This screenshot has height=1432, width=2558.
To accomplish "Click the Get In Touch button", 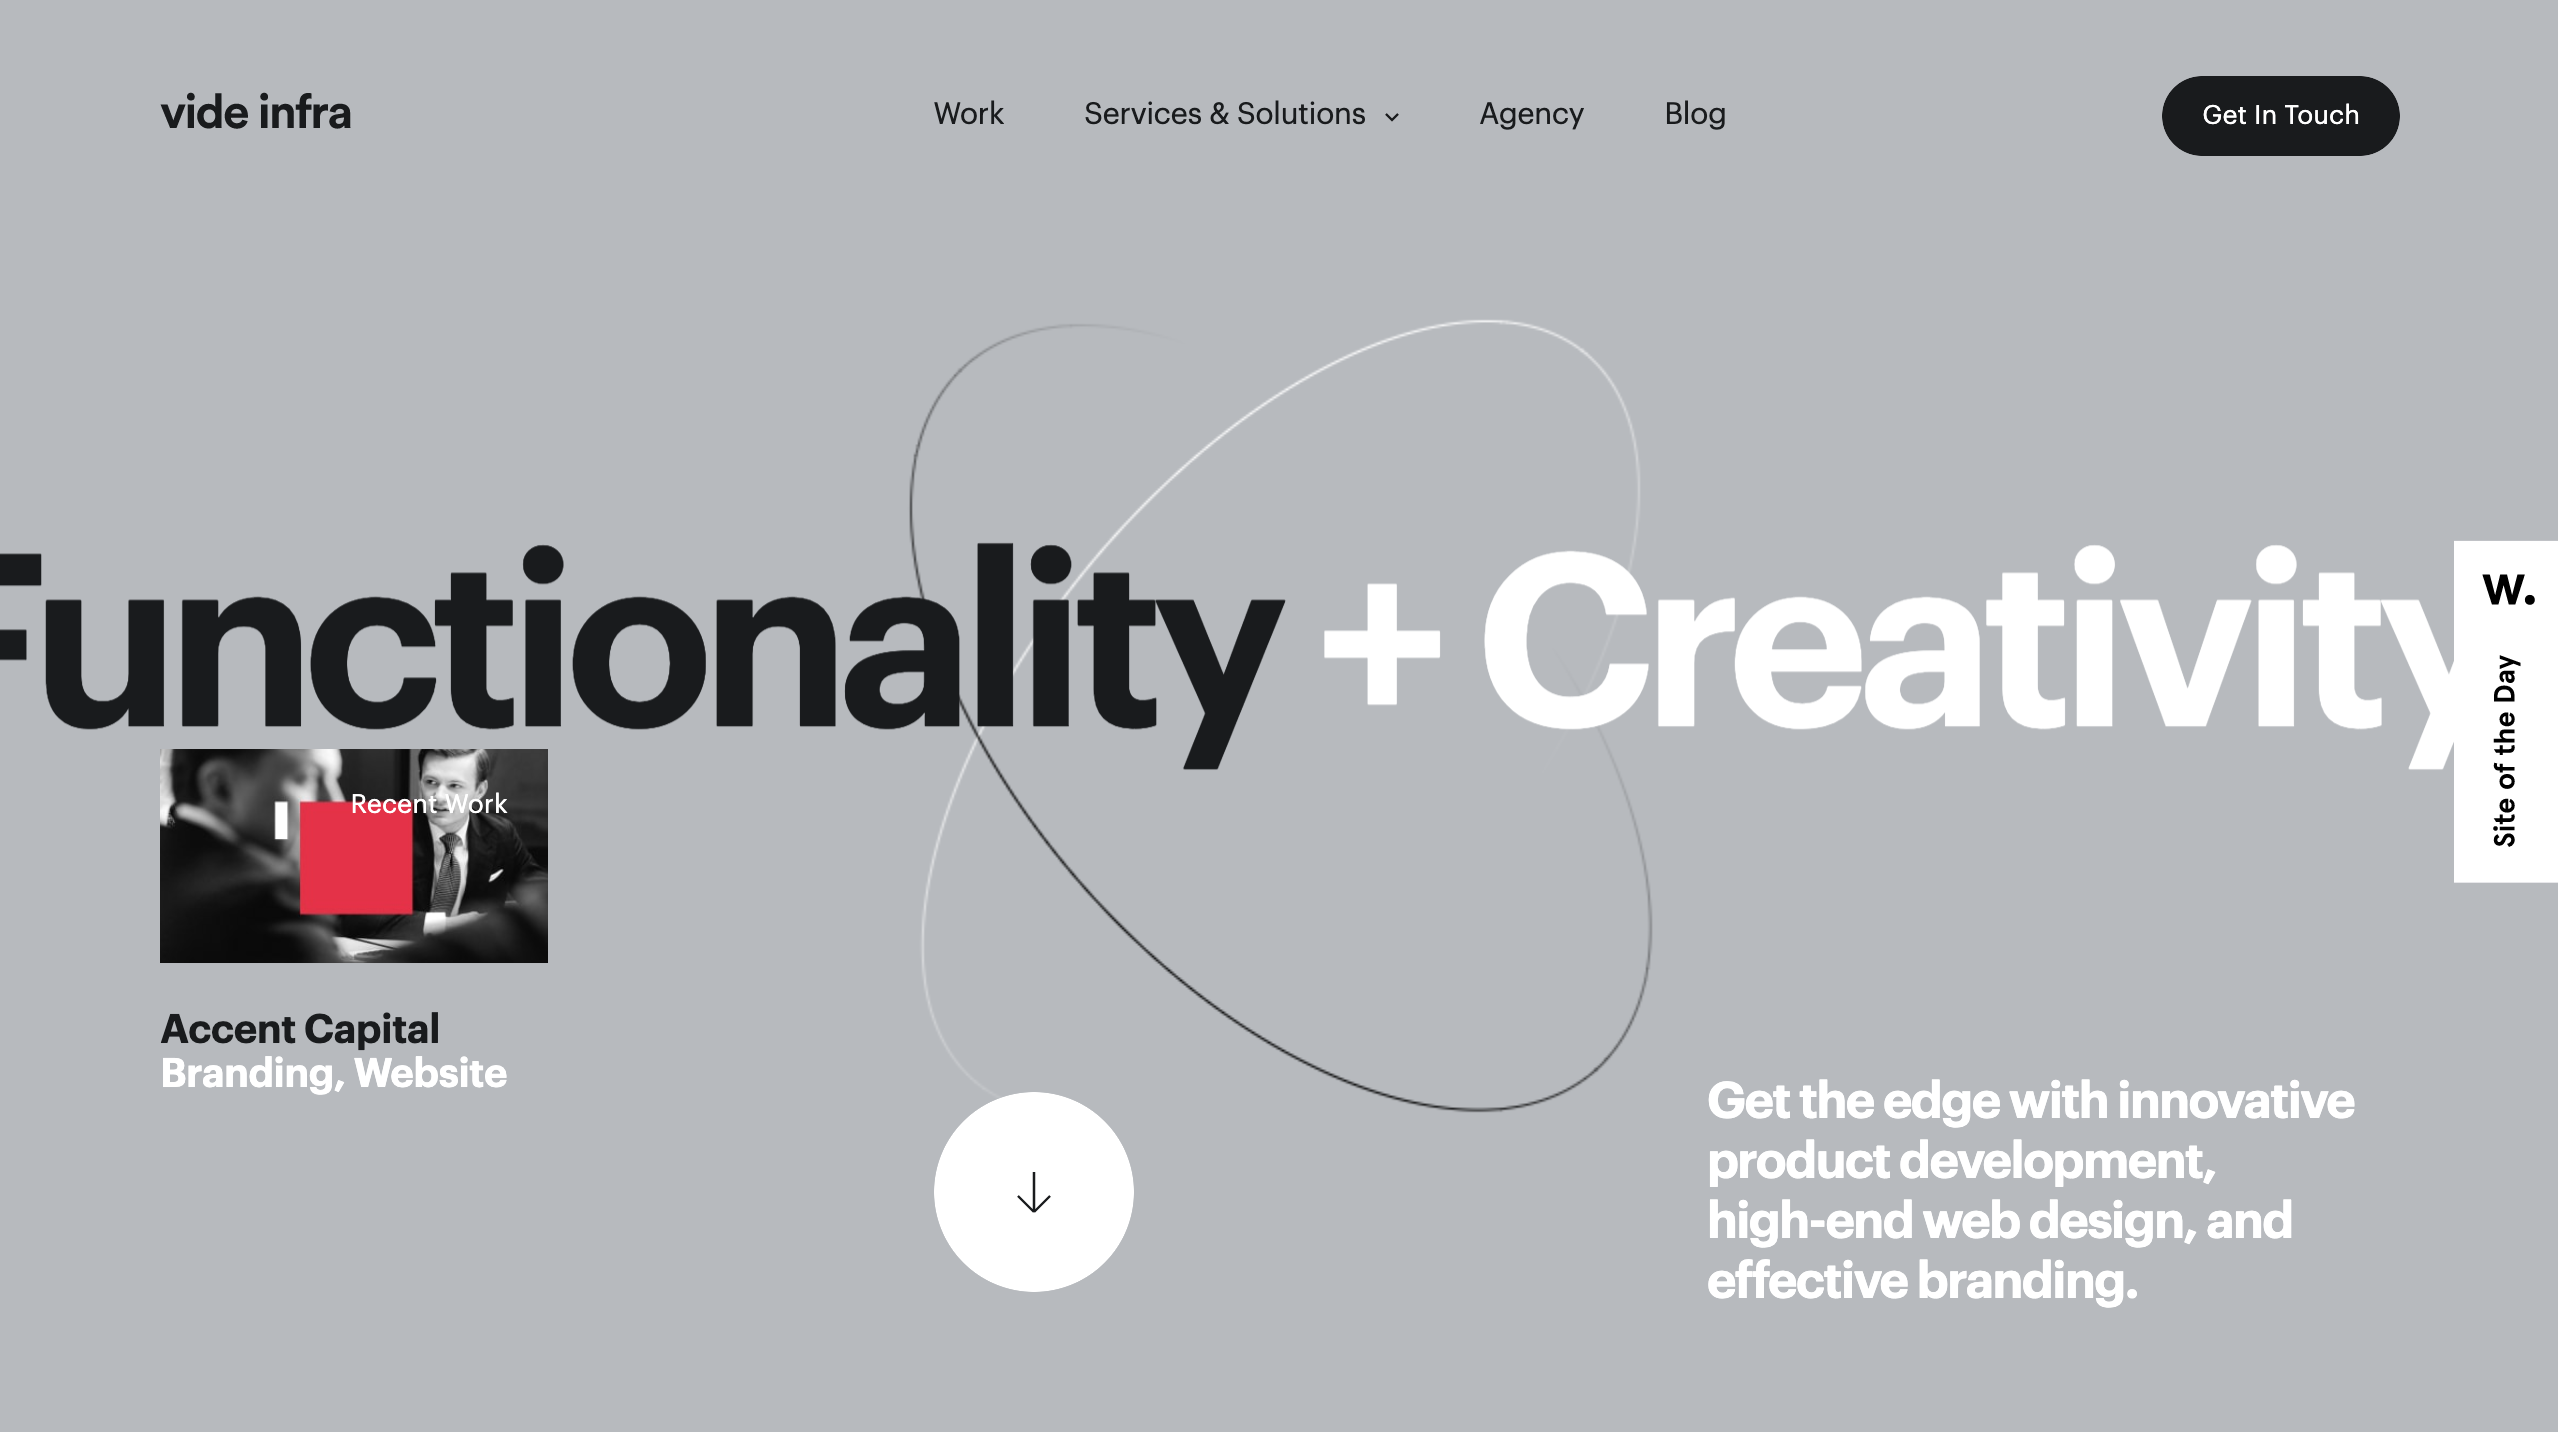I will click(x=2280, y=114).
